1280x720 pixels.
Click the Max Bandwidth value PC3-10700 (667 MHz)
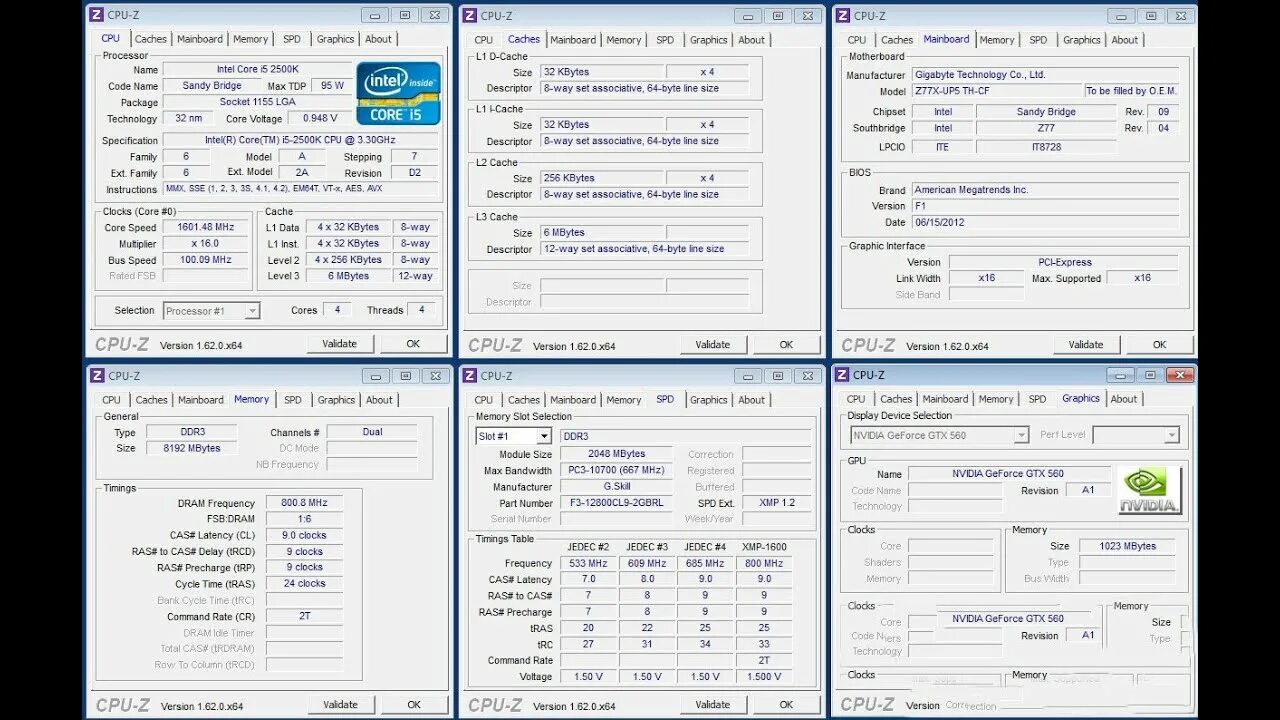pyautogui.click(x=617, y=470)
